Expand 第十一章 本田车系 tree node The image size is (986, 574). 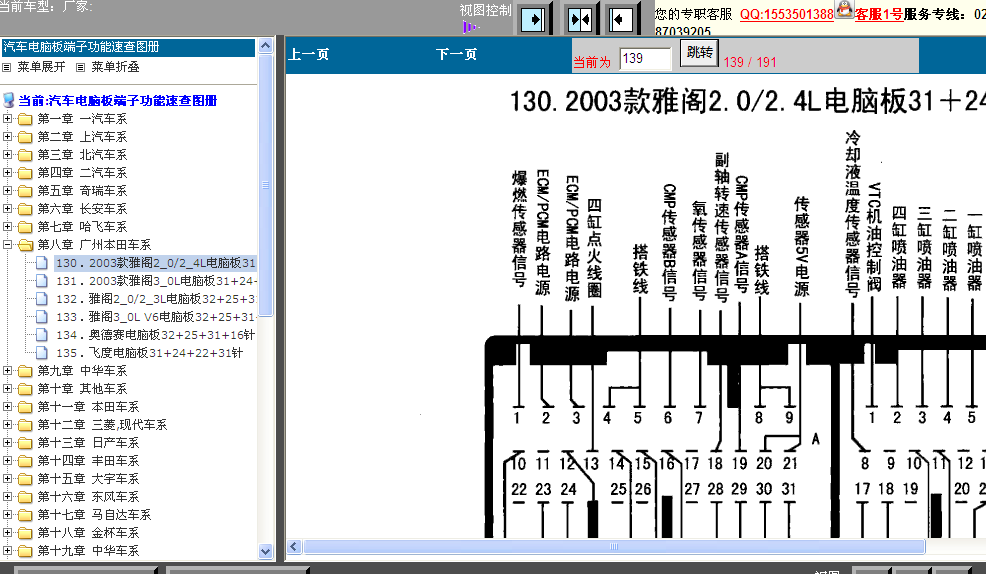pyautogui.click(x=8, y=407)
